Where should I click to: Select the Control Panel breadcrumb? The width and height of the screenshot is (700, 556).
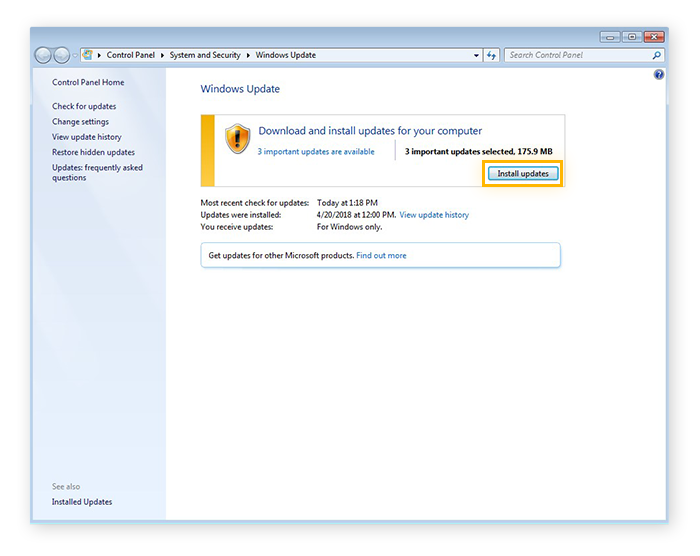130,56
